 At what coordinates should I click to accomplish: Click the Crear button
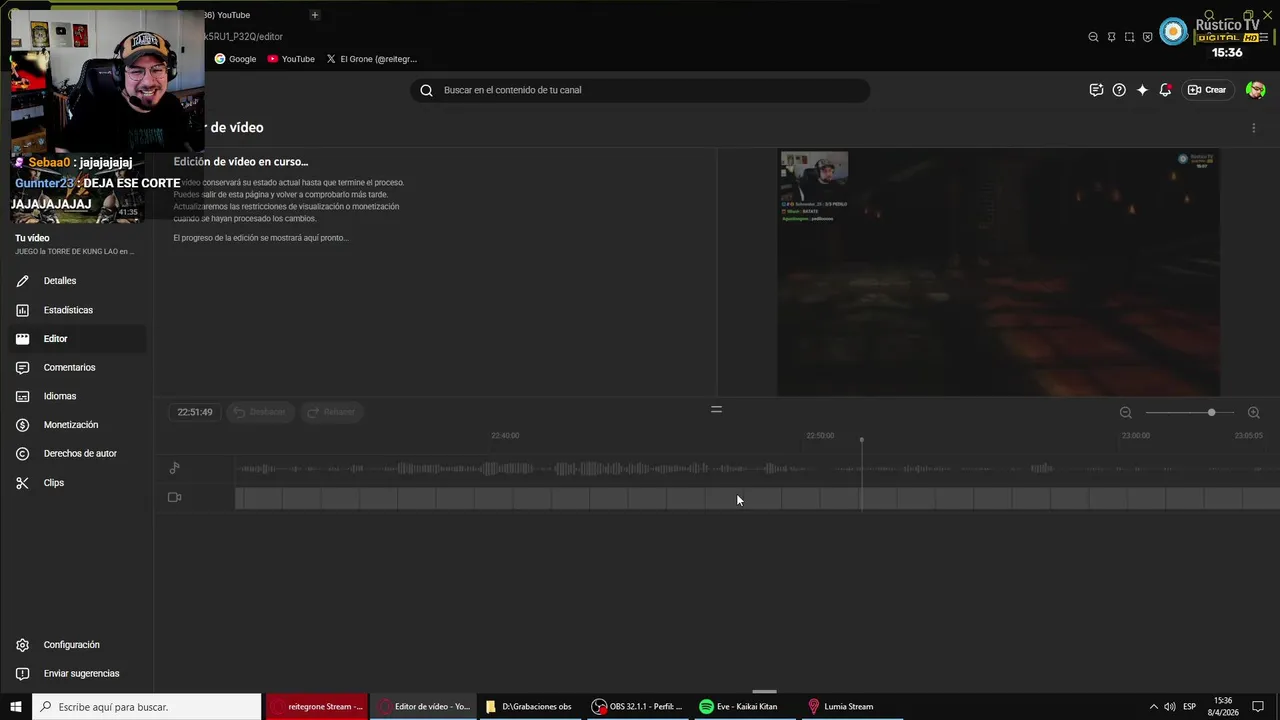[x=1207, y=90]
